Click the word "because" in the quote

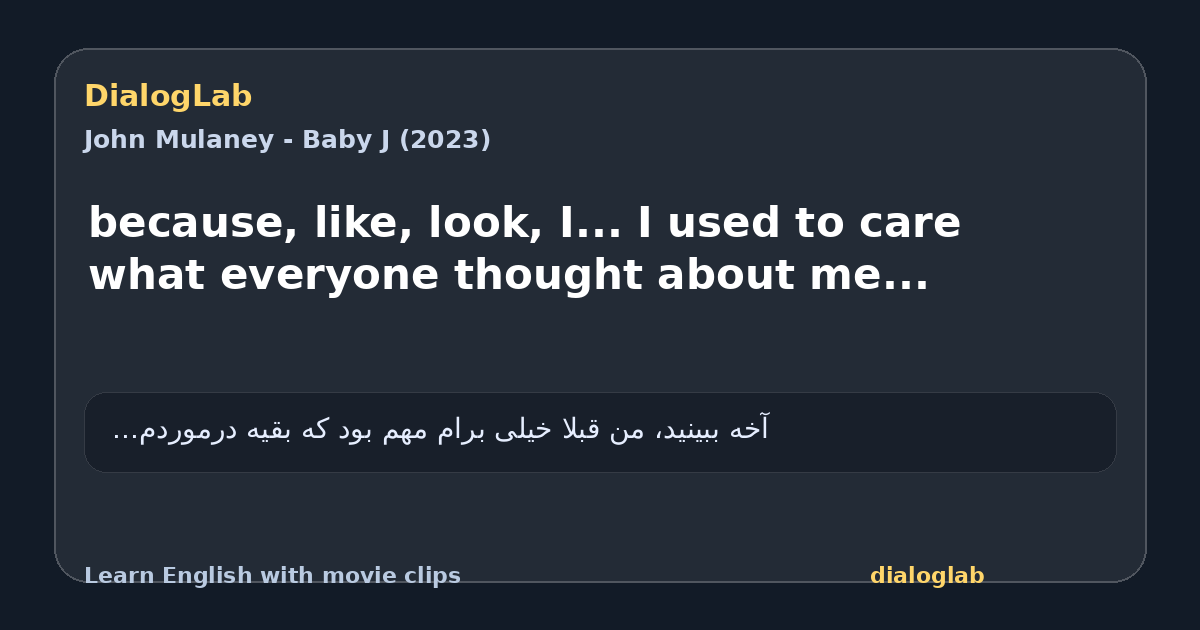[193, 223]
